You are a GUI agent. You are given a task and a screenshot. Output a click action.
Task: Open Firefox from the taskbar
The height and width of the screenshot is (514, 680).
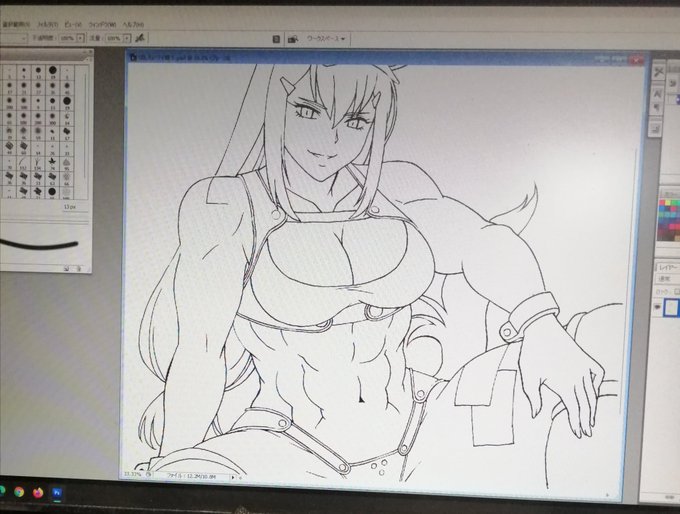pos(38,493)
